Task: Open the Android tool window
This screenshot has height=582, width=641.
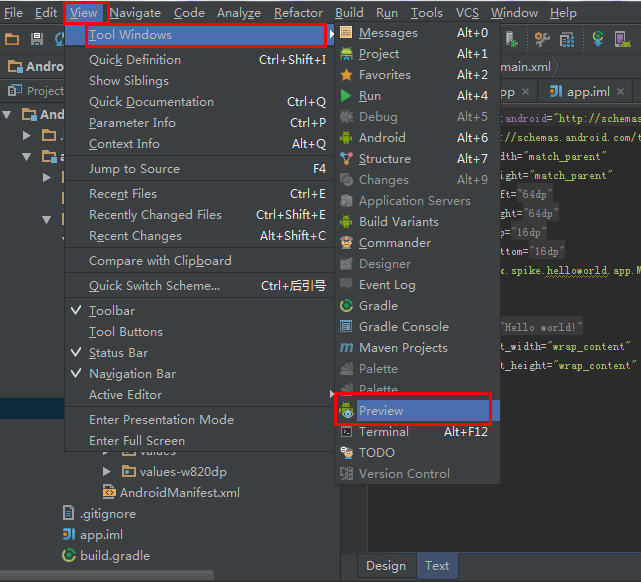Action: tap(417, 138)
